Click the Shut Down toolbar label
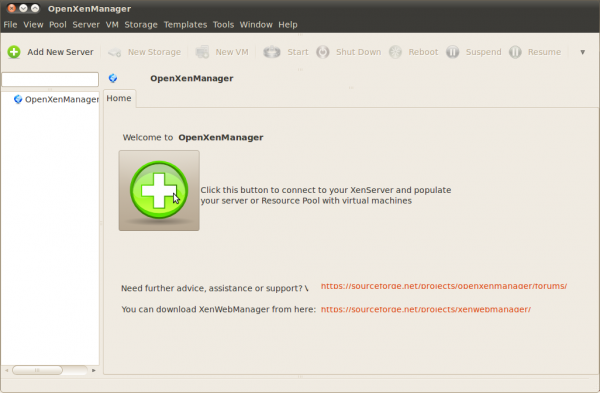This screenshot has width=600, height=393. (x=359, y=52)
